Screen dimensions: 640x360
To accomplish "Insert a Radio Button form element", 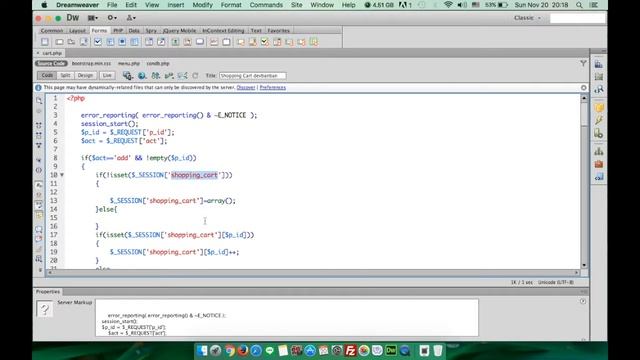I will [122, 42].
